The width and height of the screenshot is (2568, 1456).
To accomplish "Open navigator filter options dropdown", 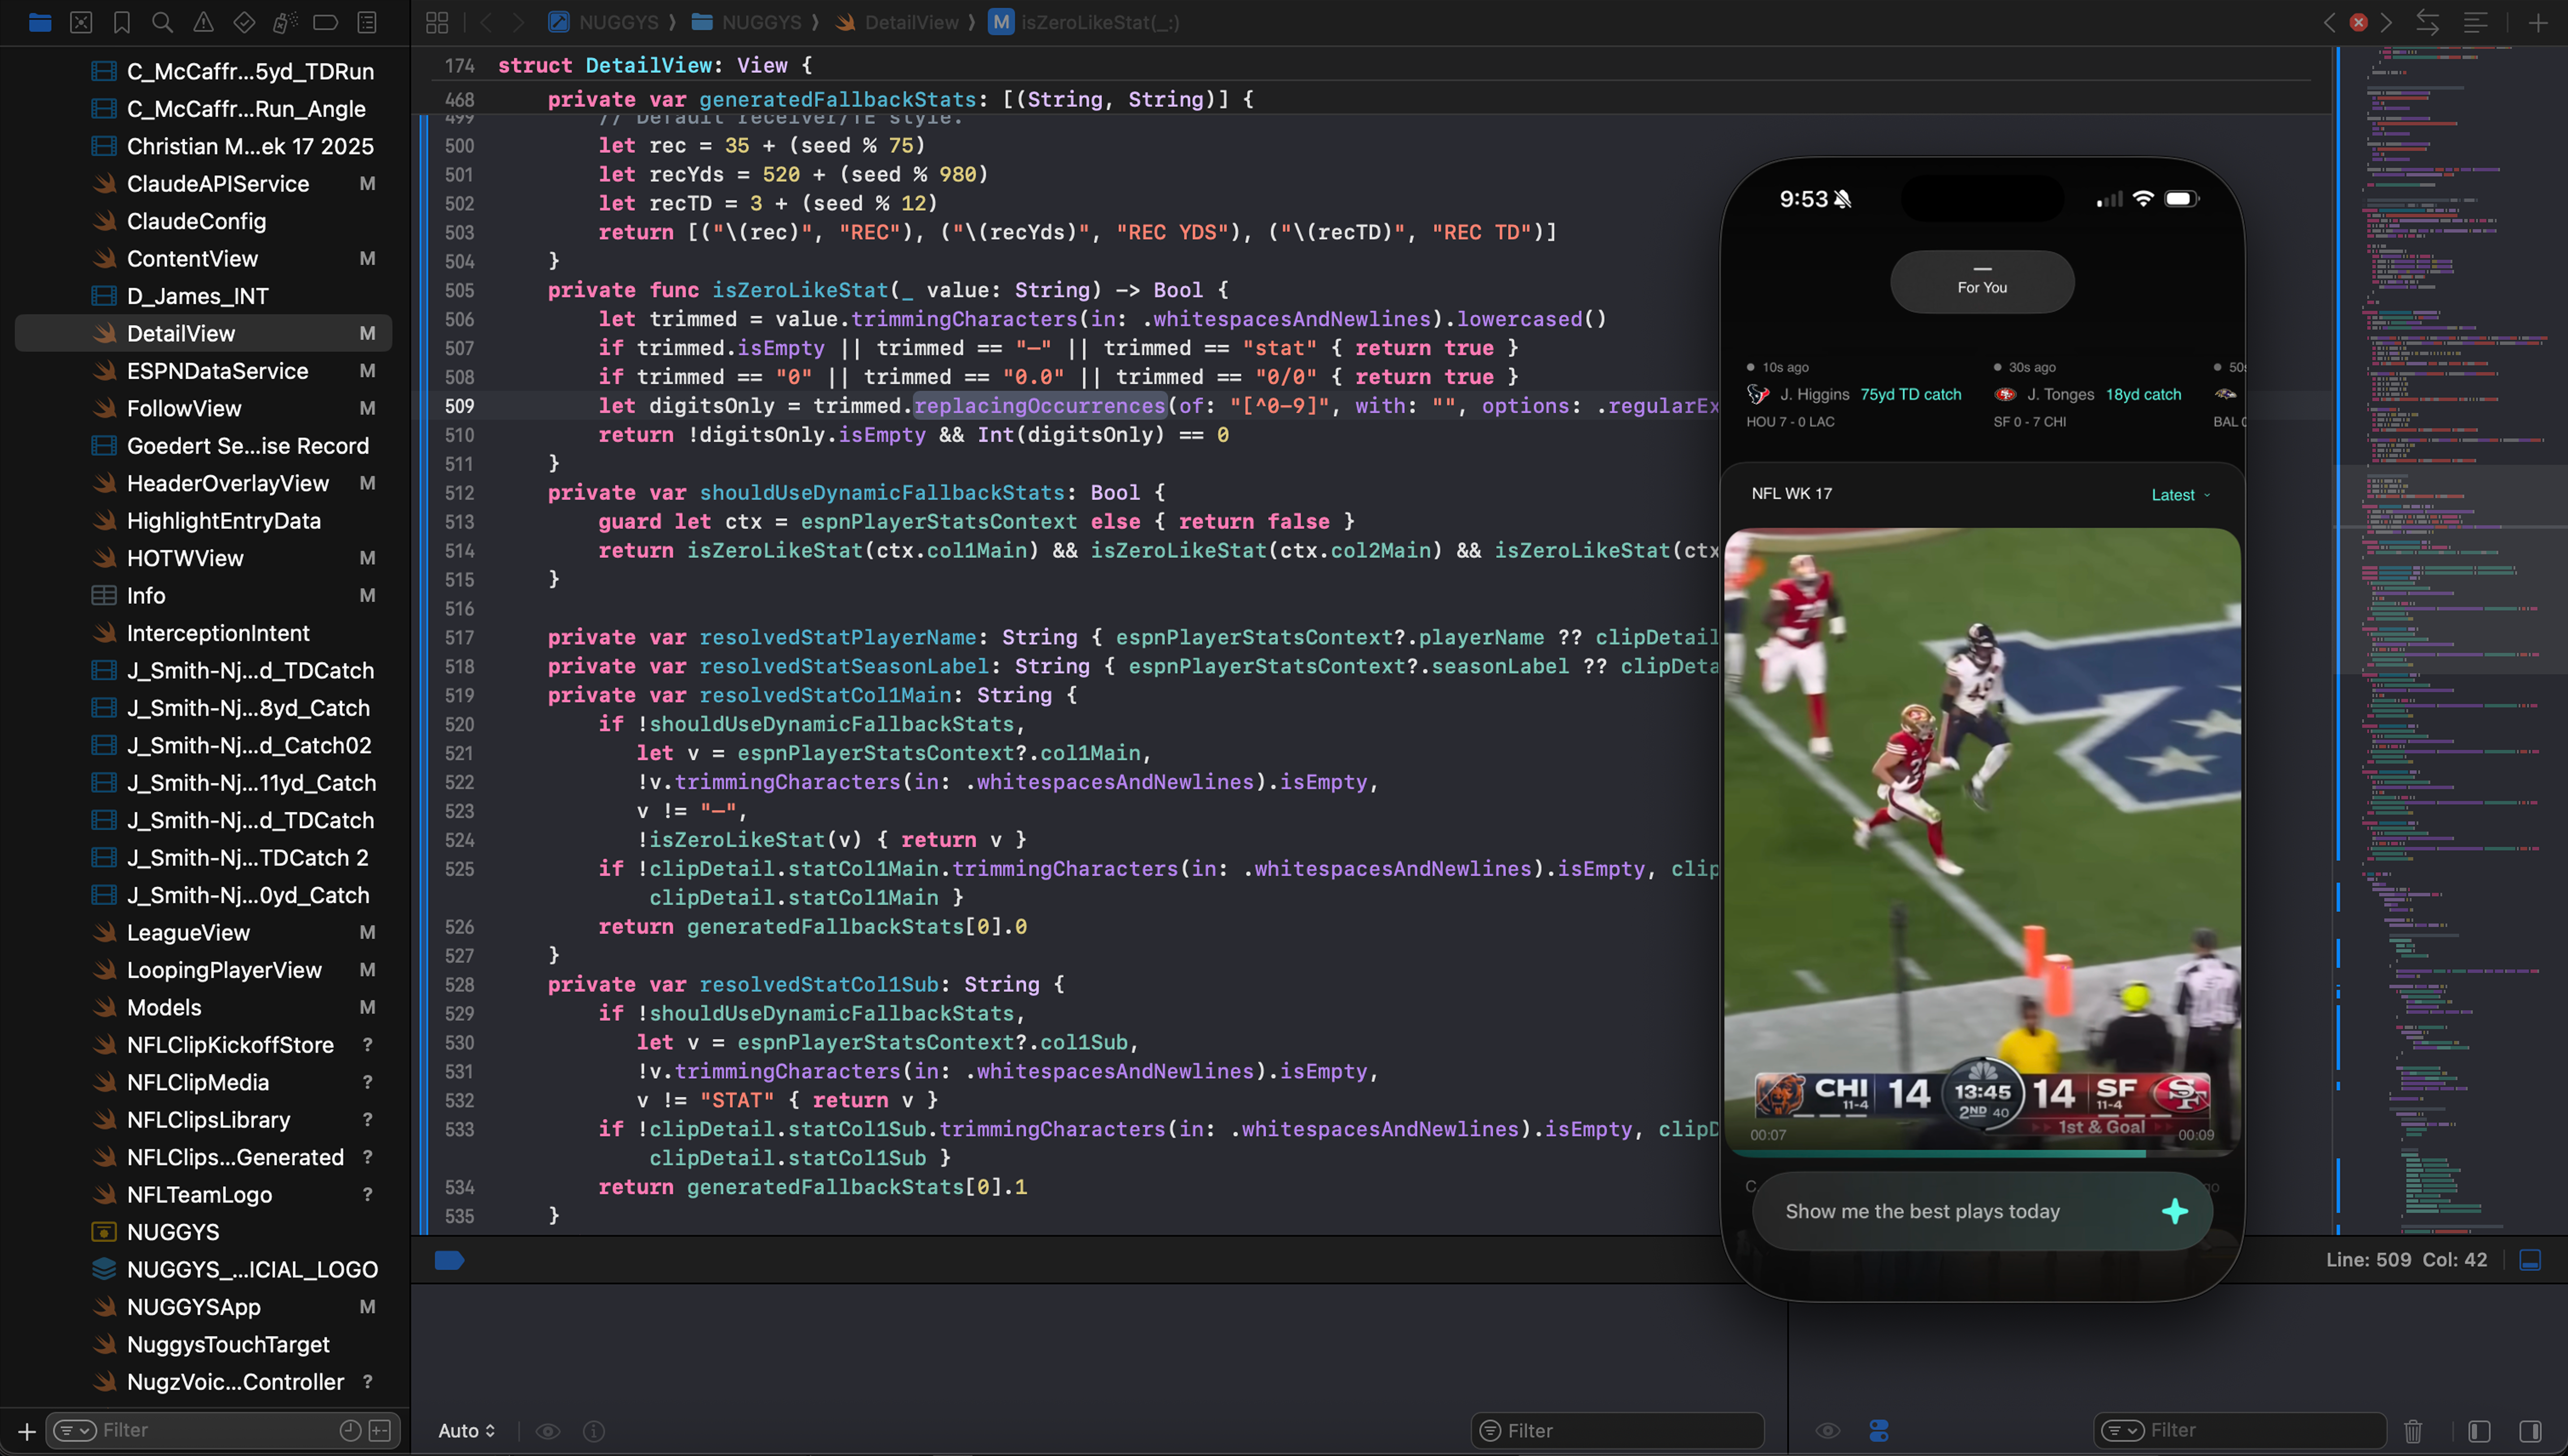I will [x=75, y=1431].
